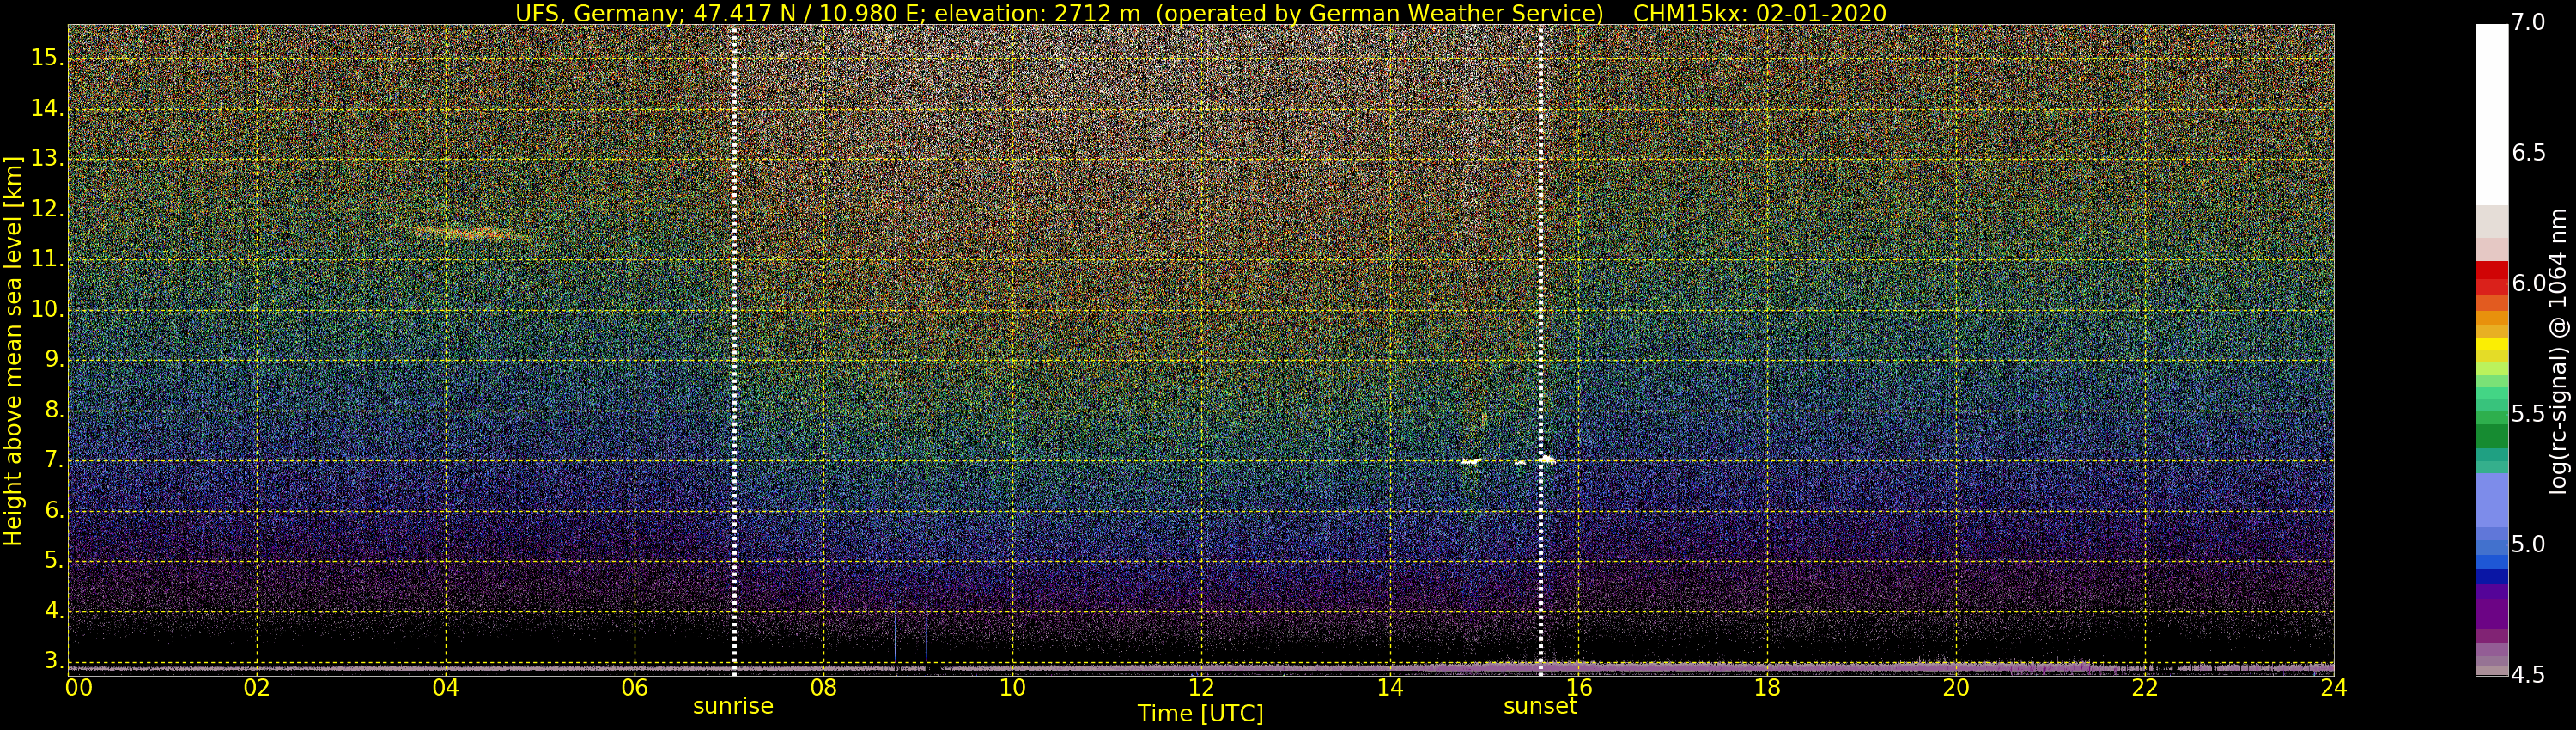Click height axis tick '6.'
The height and width of the screenshot is (730, 2576).
coord(54,511)
